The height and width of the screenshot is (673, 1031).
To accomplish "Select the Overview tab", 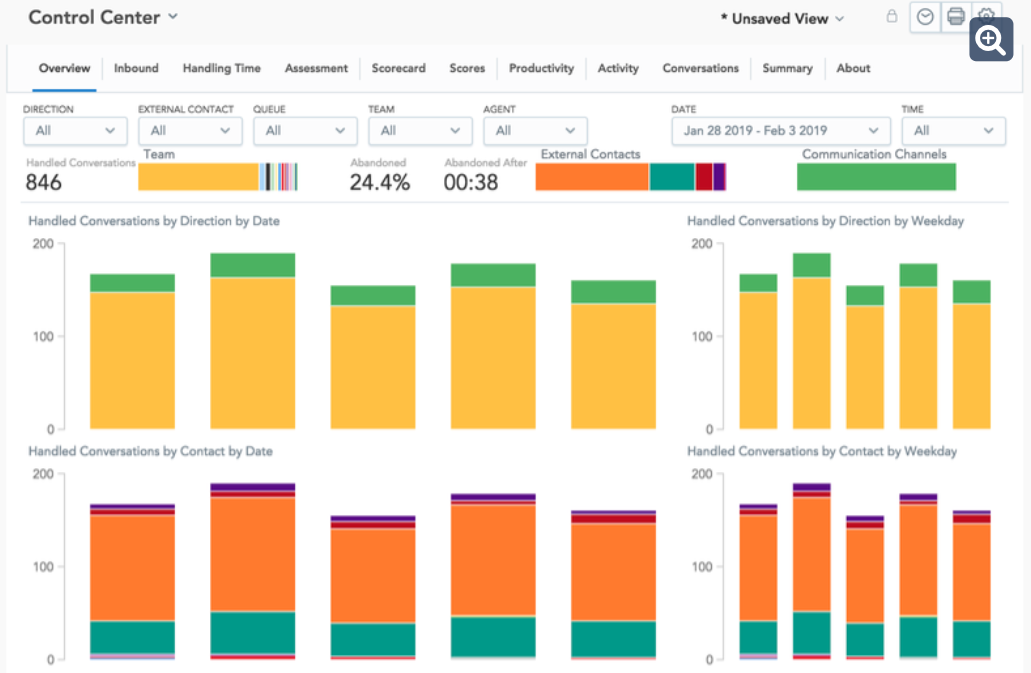I will [64, 68].
